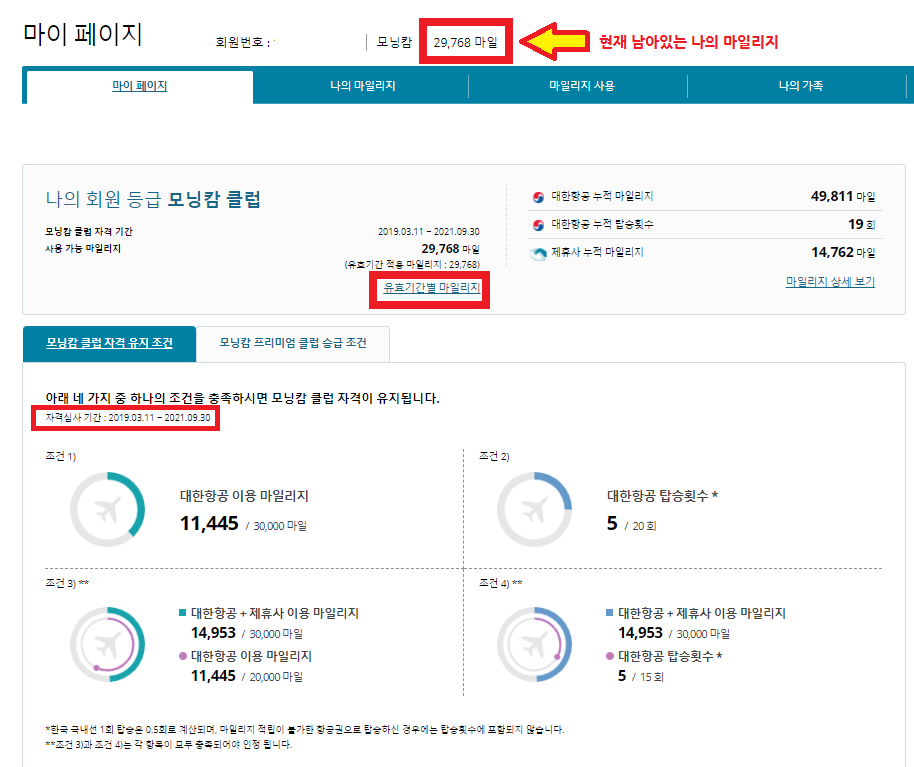Click the 모닝캄 클럽 자격 기간 label
Screen dimensions: 914x767
(x=89, y=231)
